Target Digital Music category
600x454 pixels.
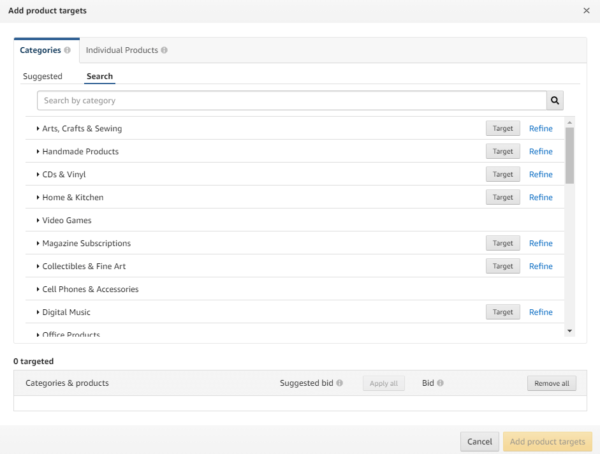[503, 312]
